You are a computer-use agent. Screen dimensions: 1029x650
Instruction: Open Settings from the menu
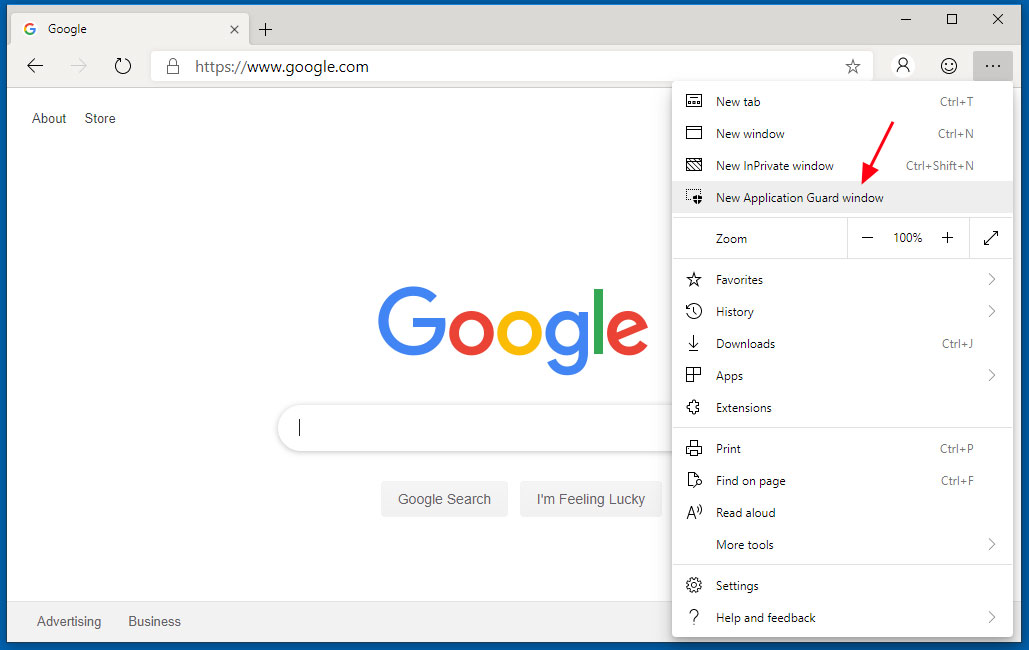coord(843,585)
